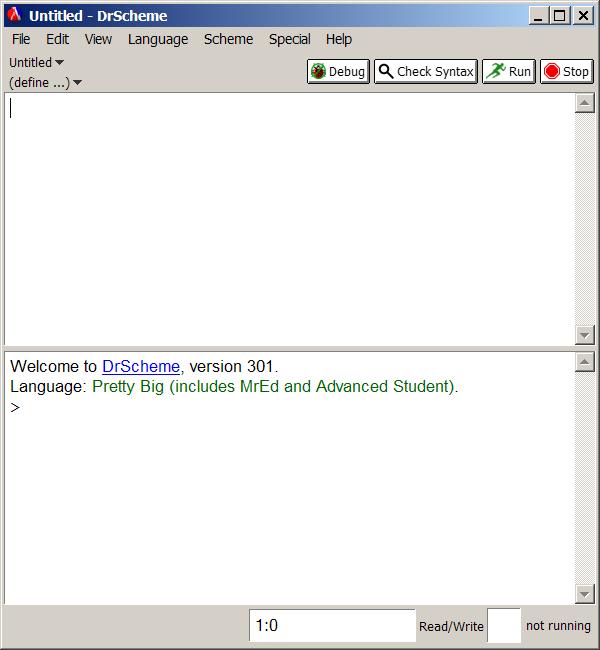This screenshot has height=650, width=600.
Task: Click the interactions pane scroll up arrow
Action: click(585, 363)
